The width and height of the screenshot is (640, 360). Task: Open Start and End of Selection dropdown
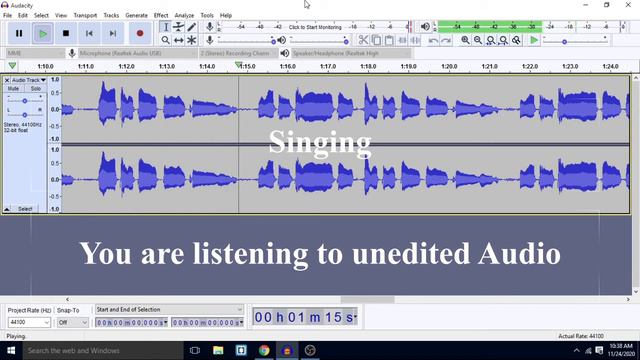[169, 309]
